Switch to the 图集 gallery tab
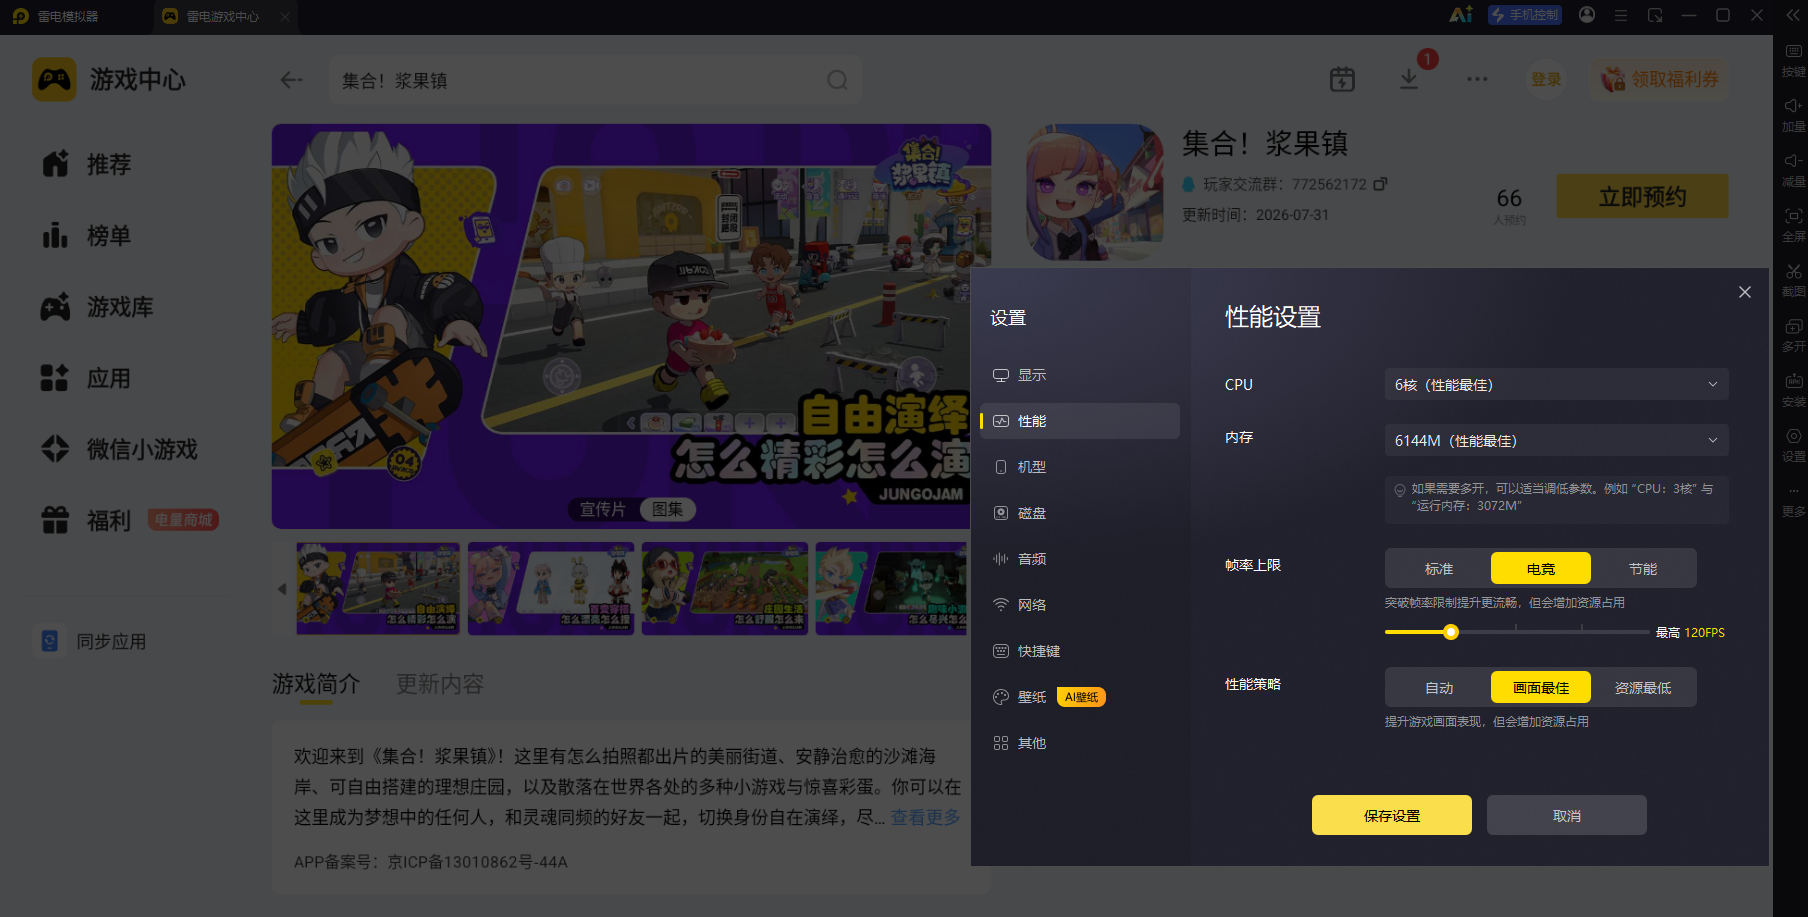 pos(667,509)
